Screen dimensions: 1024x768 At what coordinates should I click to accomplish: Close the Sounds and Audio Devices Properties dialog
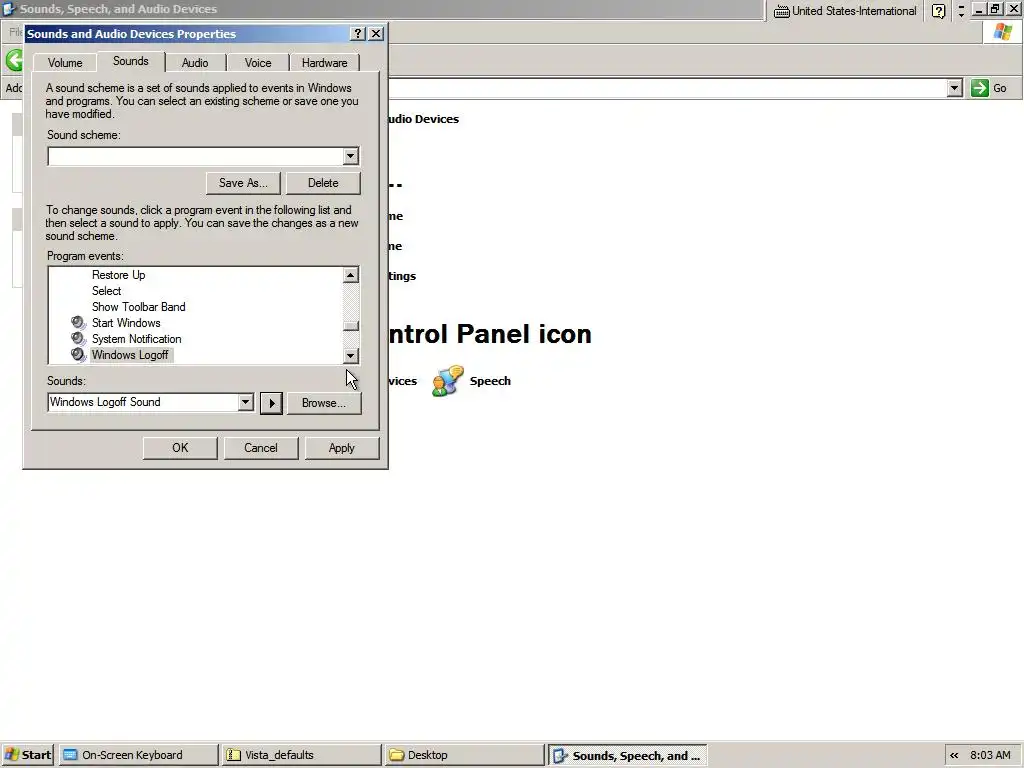(x=376, y=33)
